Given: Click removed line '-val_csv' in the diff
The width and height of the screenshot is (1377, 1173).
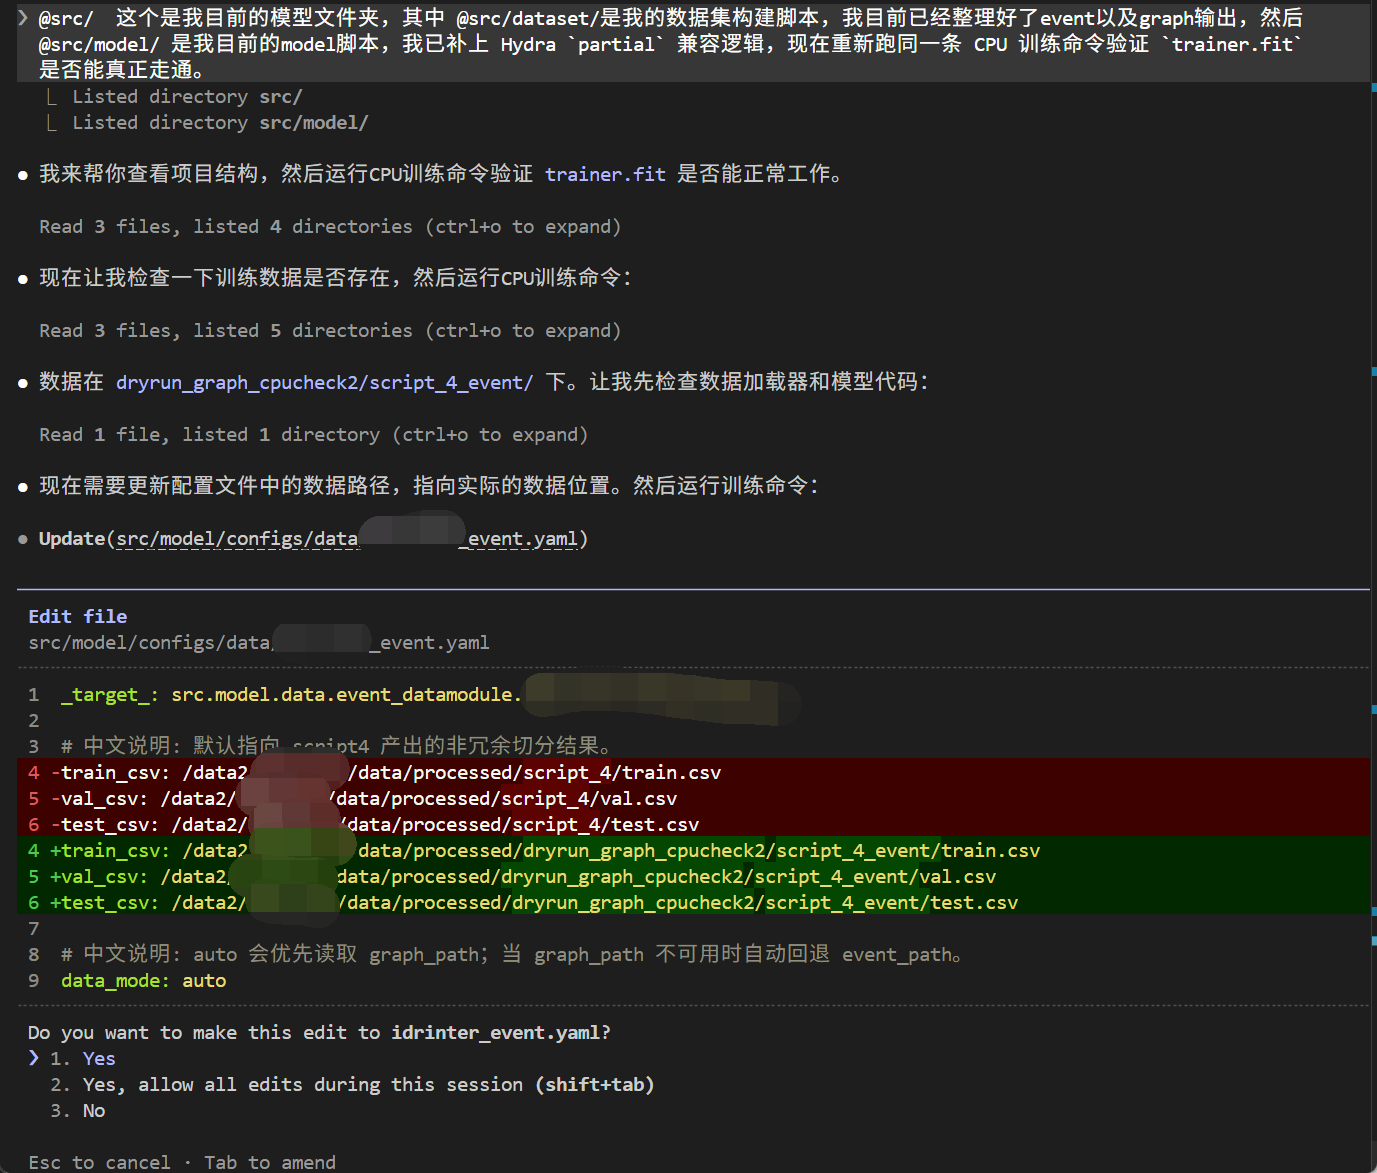Looking at the screenshot, I should pos(694,798).
